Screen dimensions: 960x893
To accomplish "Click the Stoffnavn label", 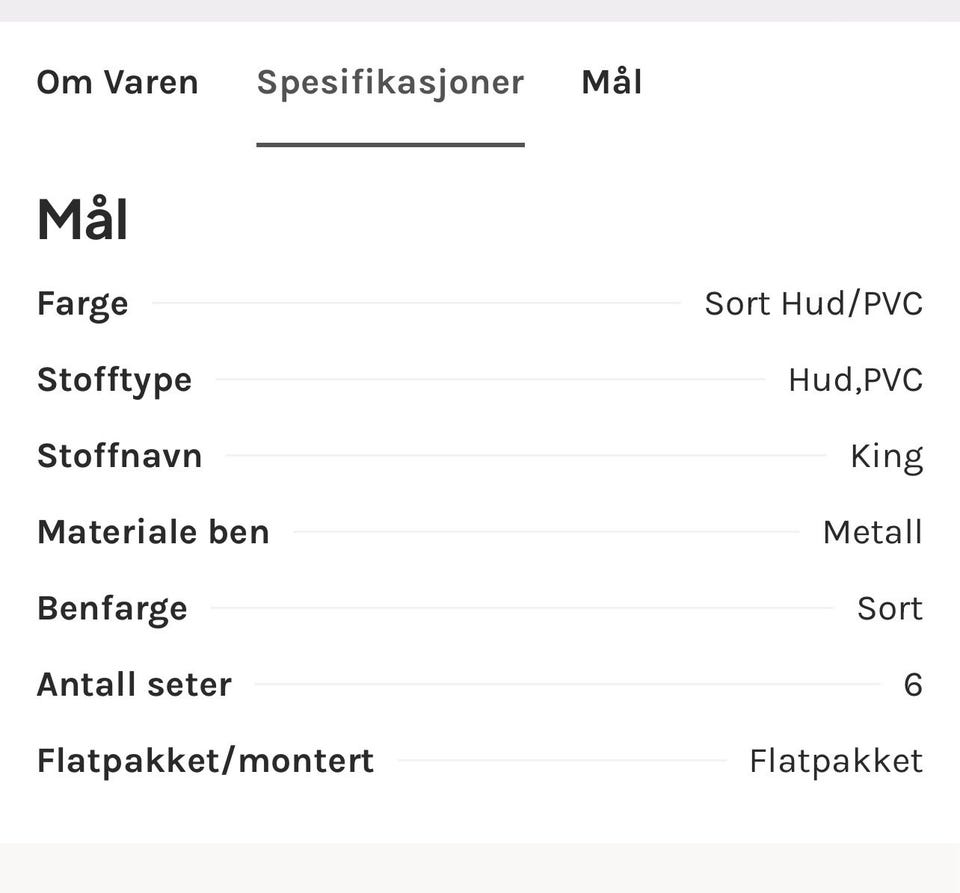I will pos(119,456).
